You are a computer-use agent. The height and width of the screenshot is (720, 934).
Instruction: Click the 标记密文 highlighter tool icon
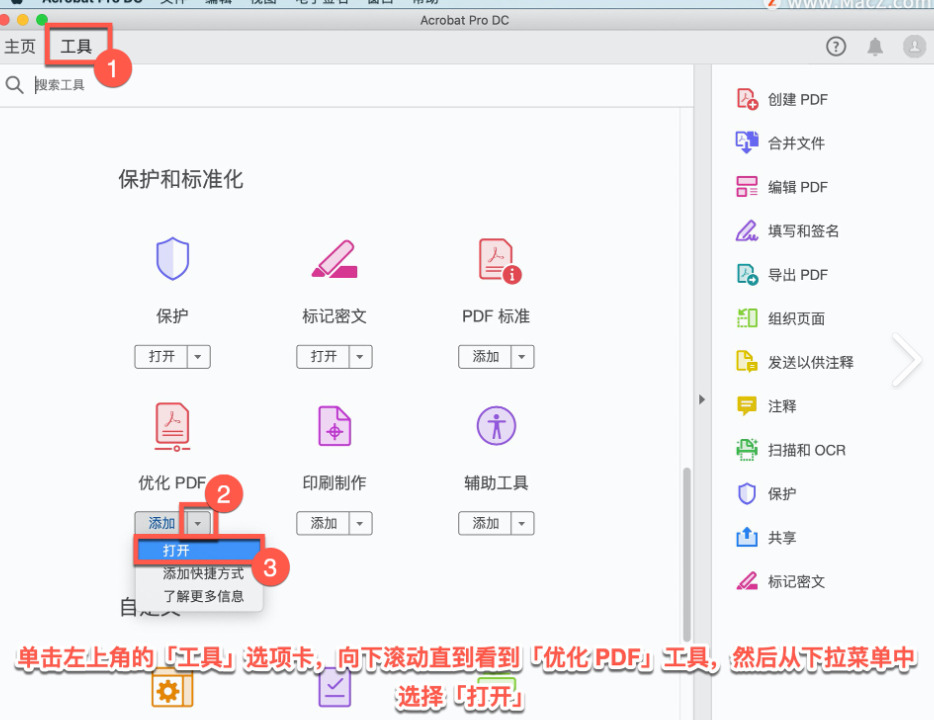point(334,258)
